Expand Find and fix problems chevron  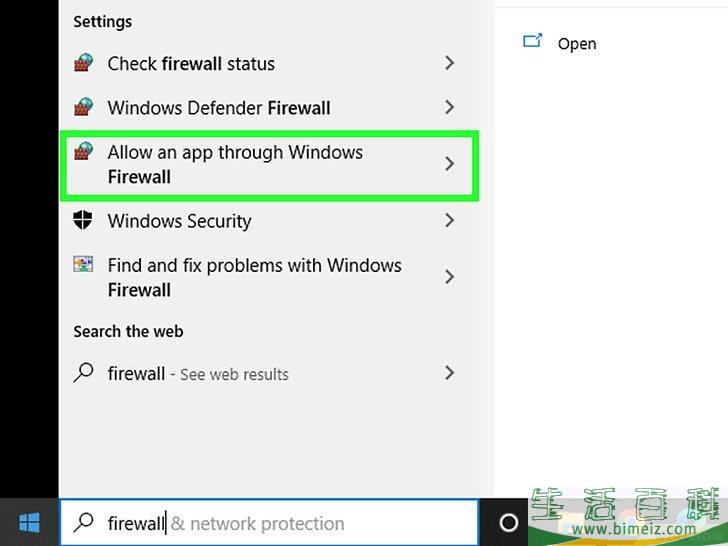click(x=449, y=277)
